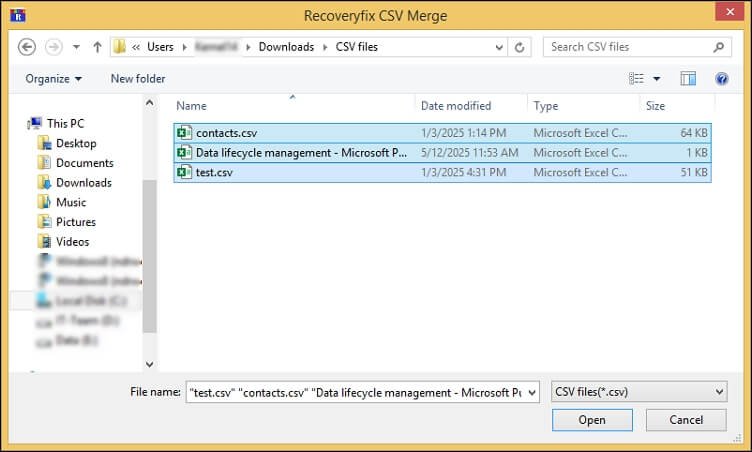This screenshot has height=452, width=752.
Task: Click the search magnifier icon
Action: (x=718, y=47)
